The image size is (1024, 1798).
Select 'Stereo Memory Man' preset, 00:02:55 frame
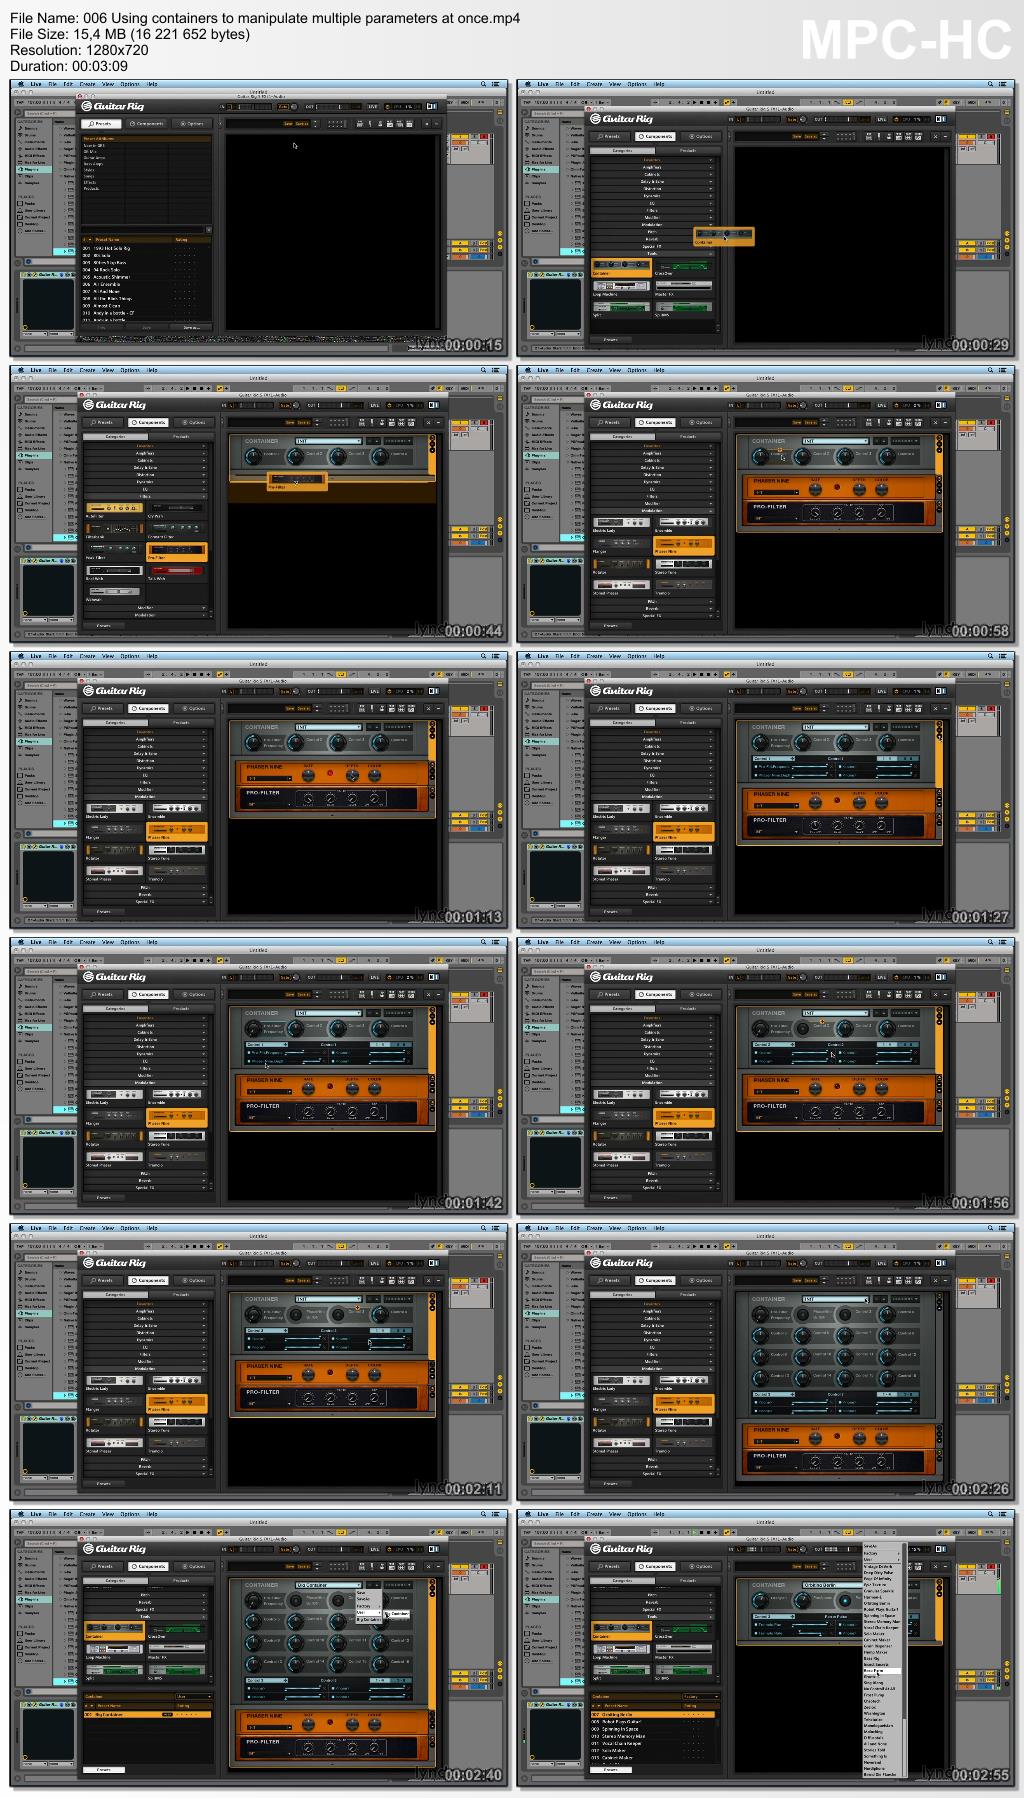[x=653, y=1736]
